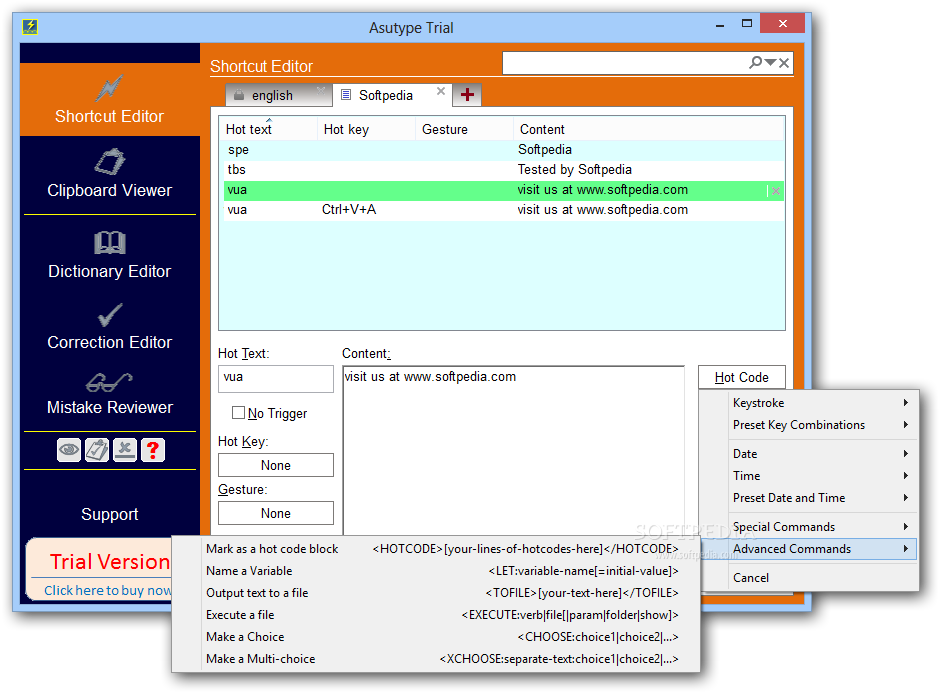The width and height of the screenshot is (940, 693).
Task: Minimize the Asutype Trial window
Action: [720, 24]
